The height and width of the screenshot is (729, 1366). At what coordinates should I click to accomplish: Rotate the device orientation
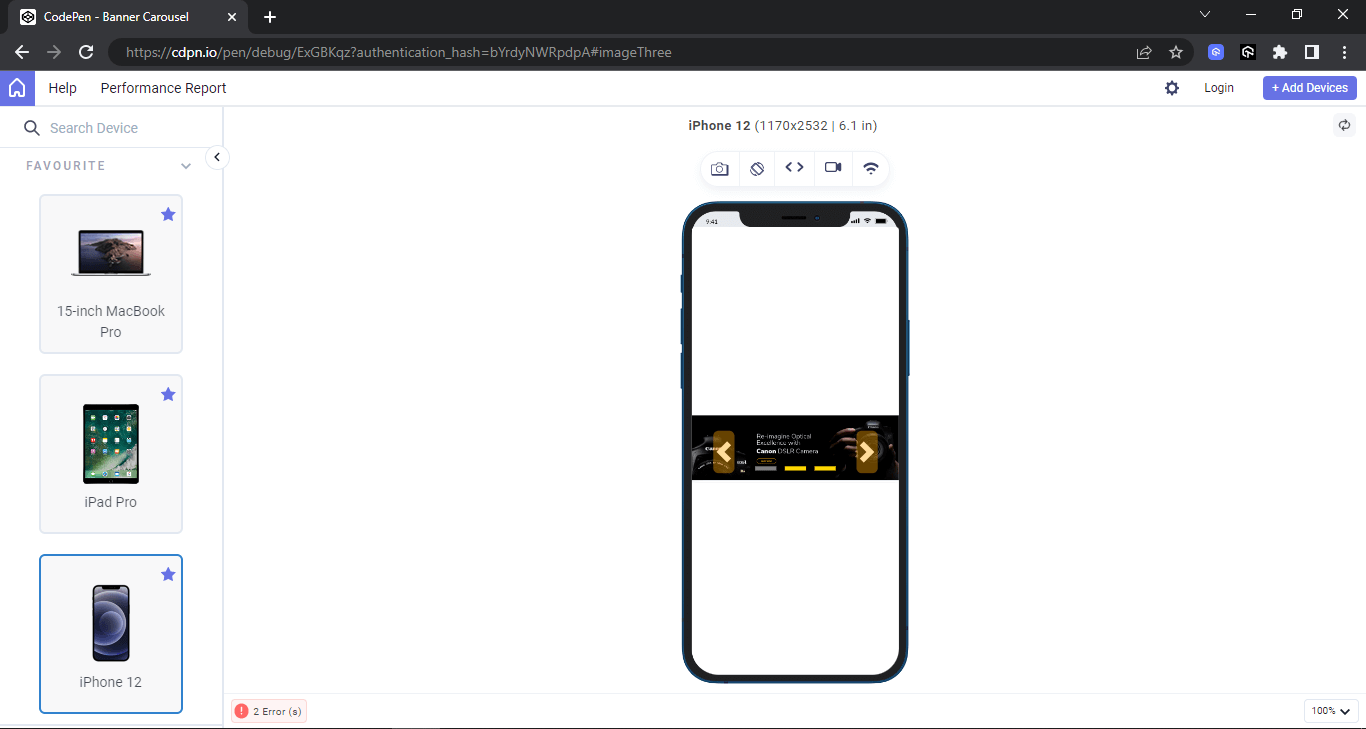(x=757, y=168)
